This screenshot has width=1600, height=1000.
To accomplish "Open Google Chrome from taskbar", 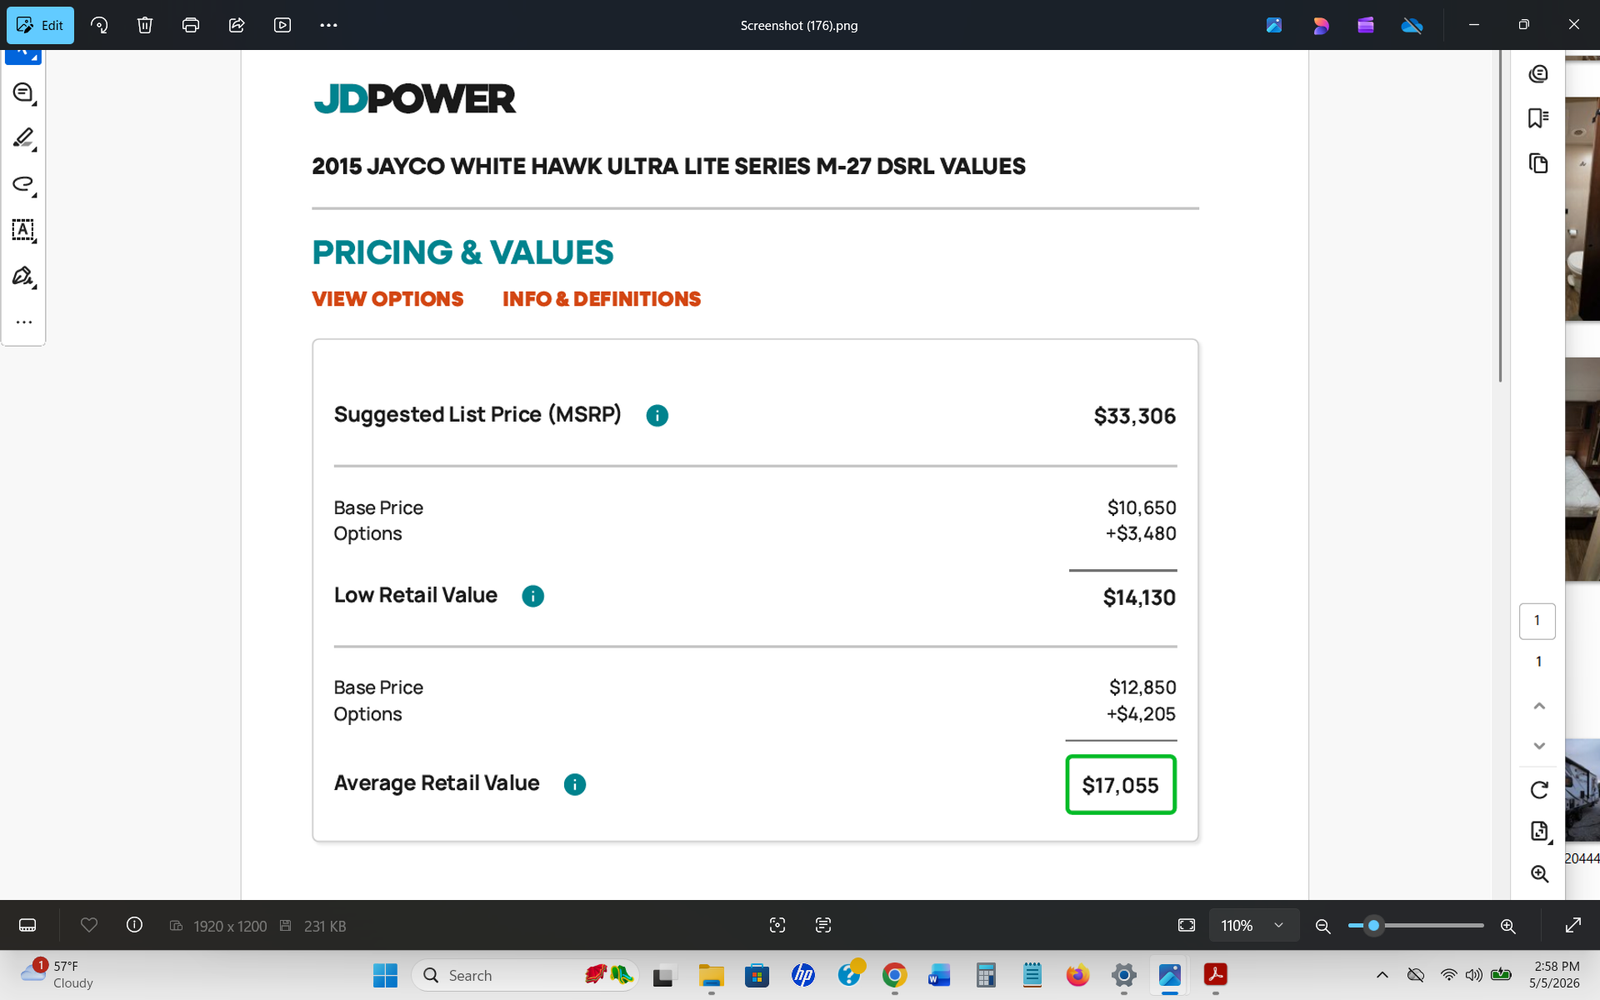I will (895, 975).
